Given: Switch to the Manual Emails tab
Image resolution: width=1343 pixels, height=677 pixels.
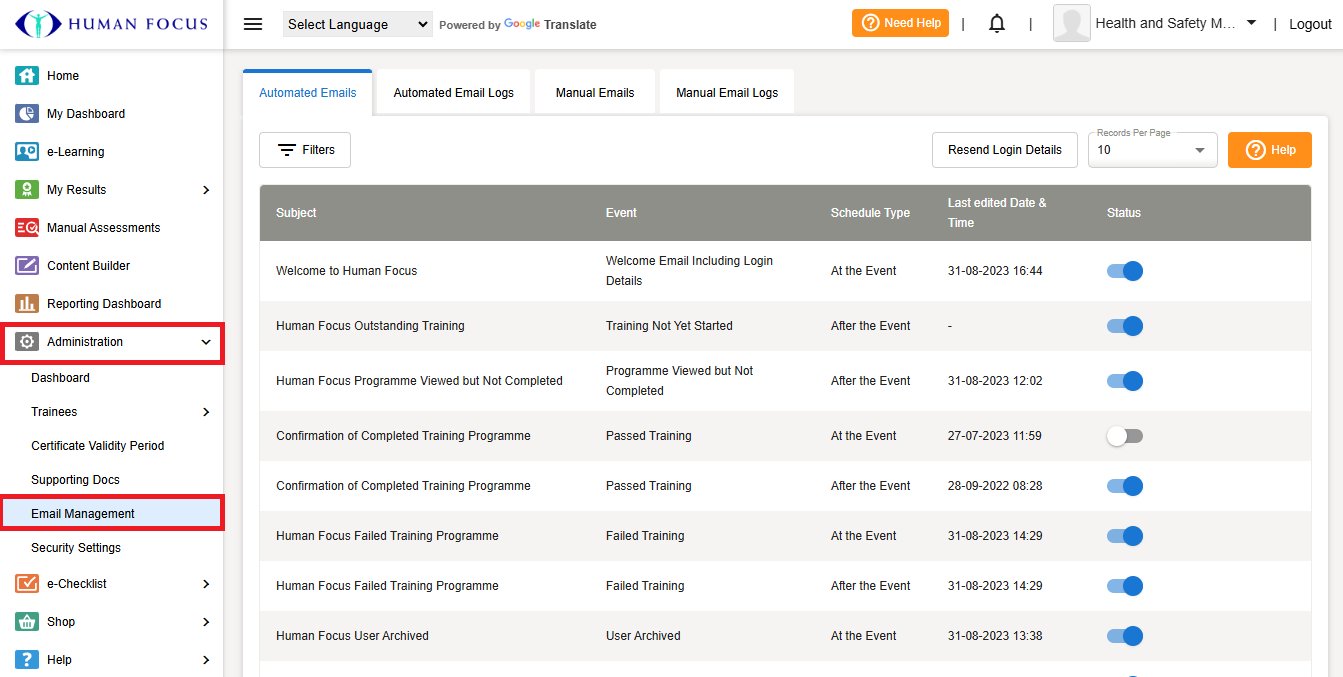Looking at the screenshot, I should (x=595, y=93).
